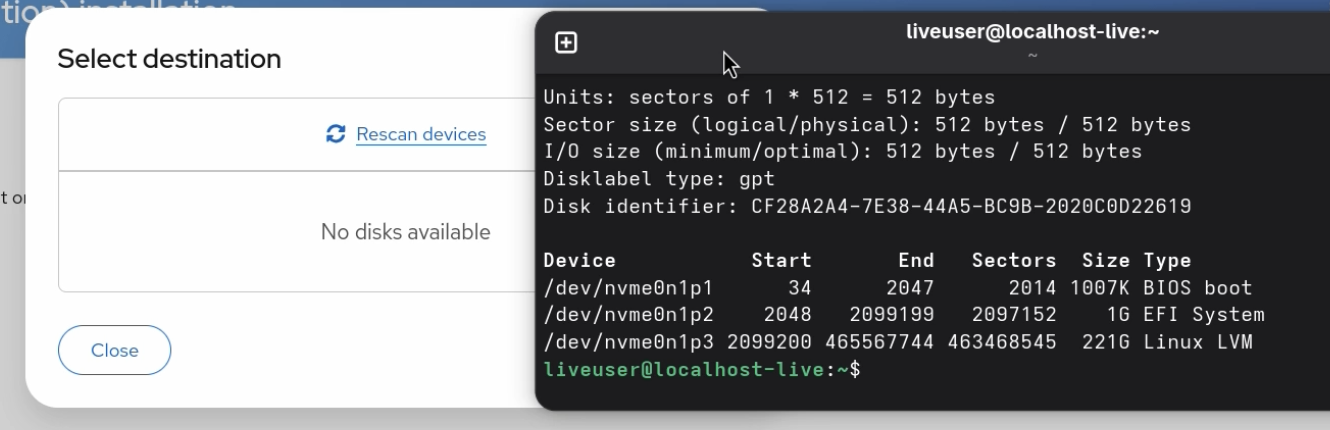Click the Size column header in terminal
Screen dimensions: 1330x430
[x=1106, y=260]
